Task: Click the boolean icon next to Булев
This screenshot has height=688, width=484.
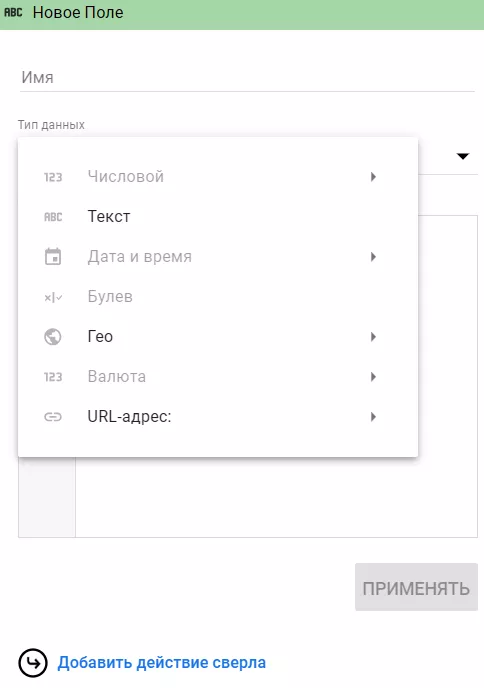Action: 53,297
